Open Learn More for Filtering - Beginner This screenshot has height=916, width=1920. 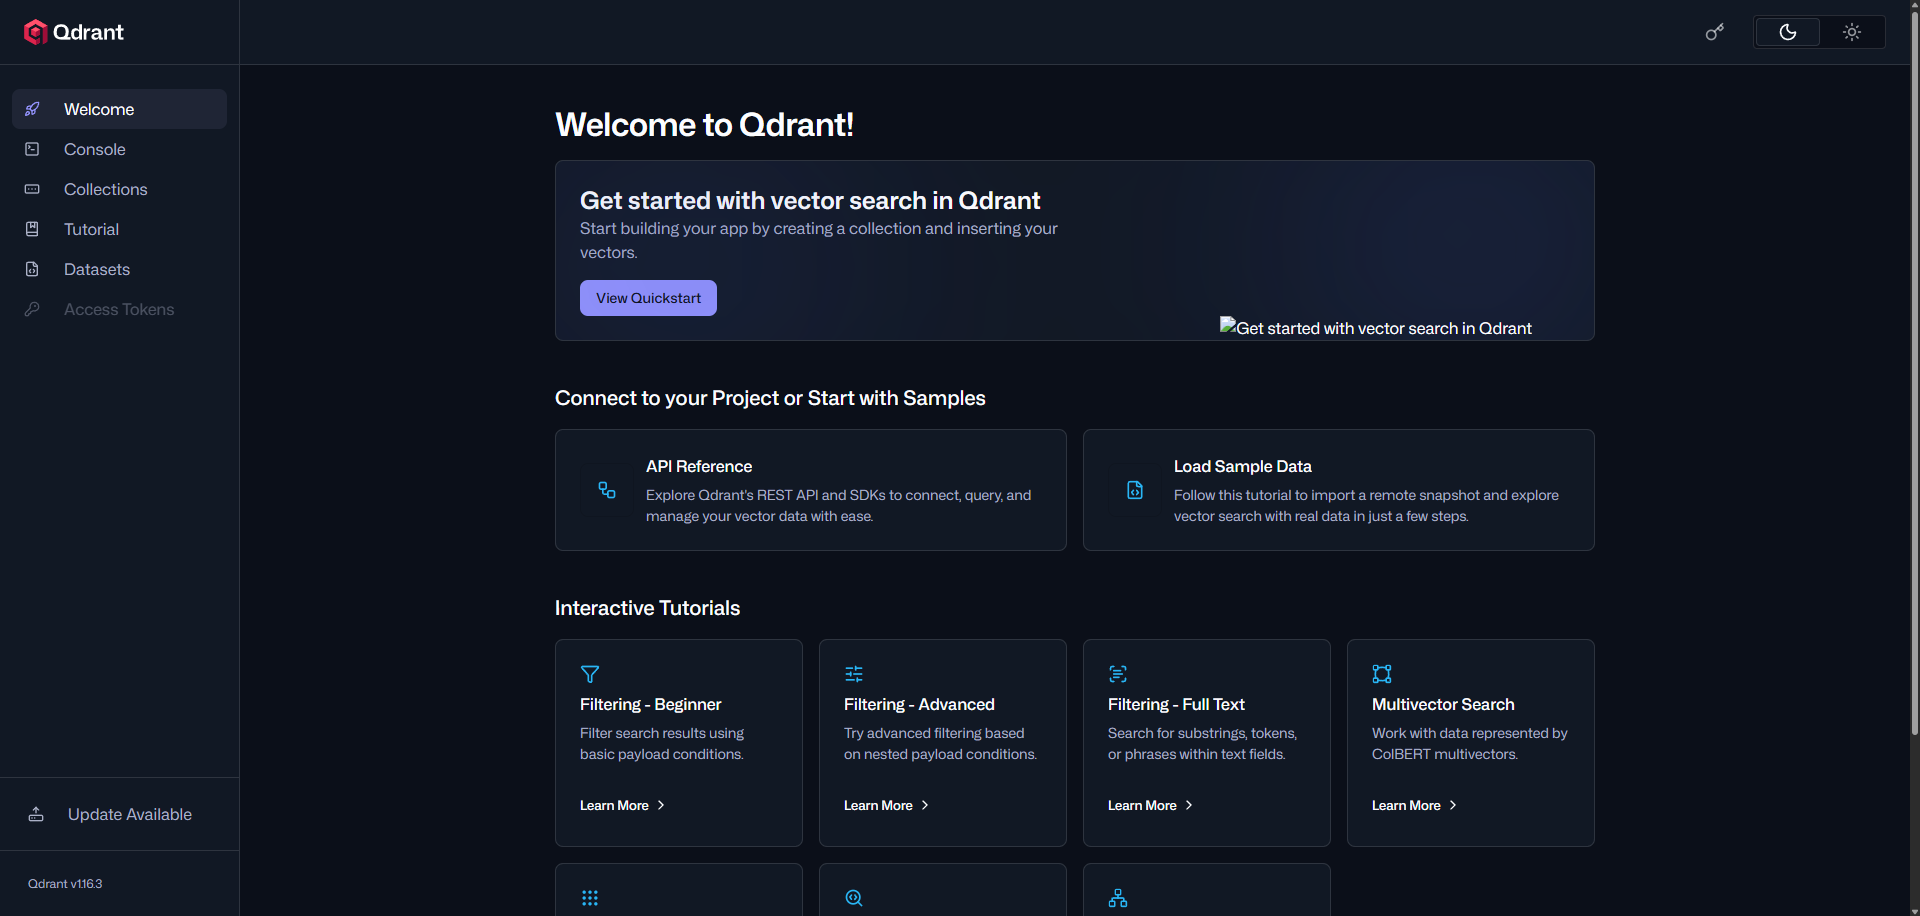pos(622,805)
